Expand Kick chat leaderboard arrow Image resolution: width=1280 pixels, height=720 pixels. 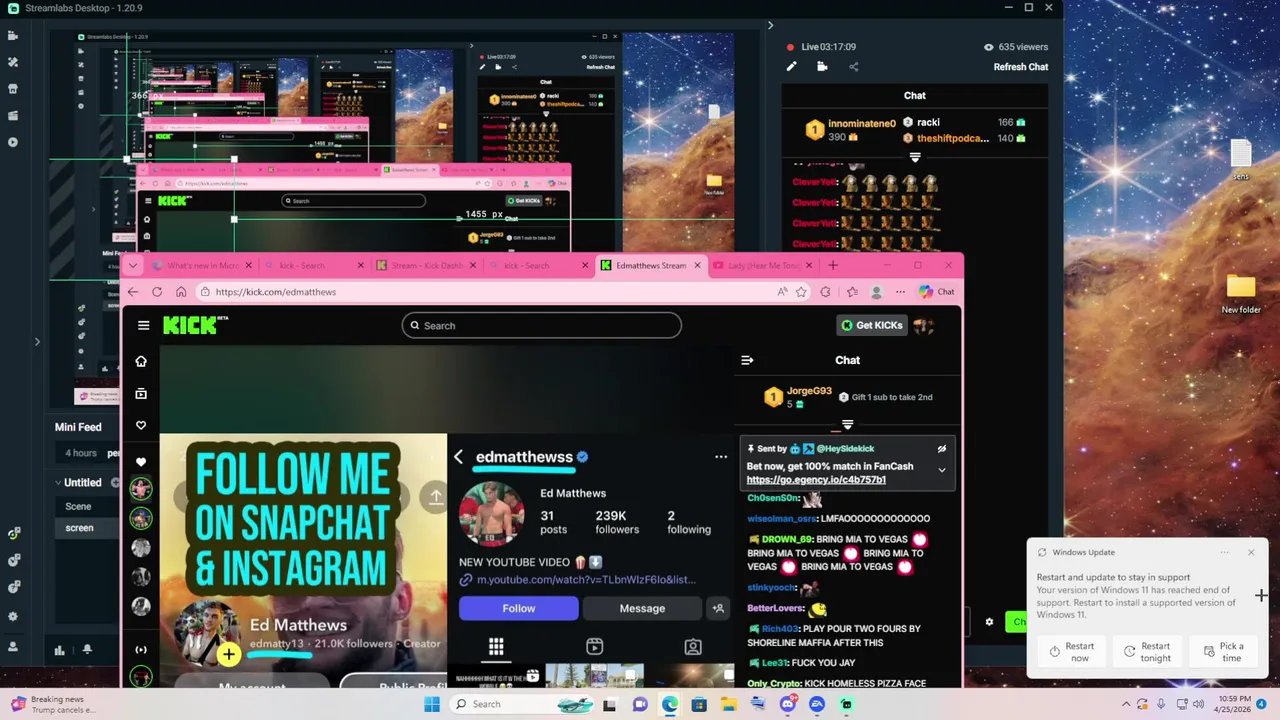[847, 425]
